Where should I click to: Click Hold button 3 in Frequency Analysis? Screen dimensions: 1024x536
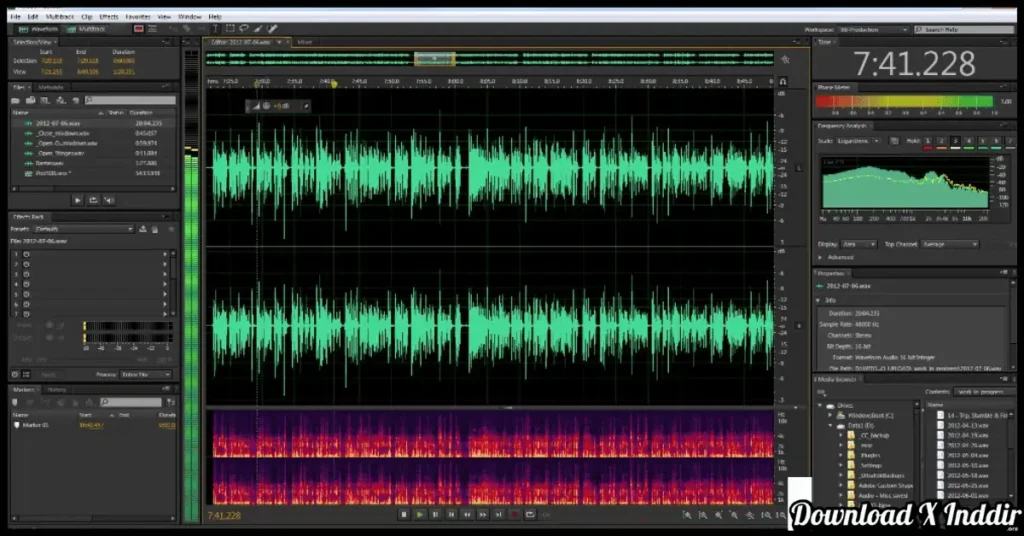pyautogui.click(x=955, y=141)
